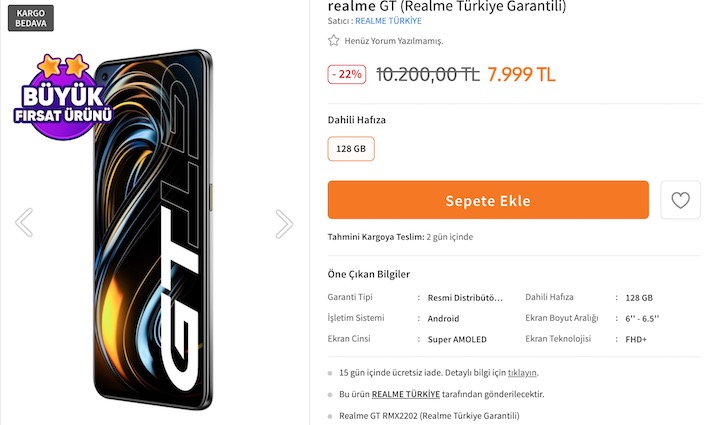Click the 'tıklayın' return details link
The image size is (720, 425).
pyautogui.click(x=522, y=373)
